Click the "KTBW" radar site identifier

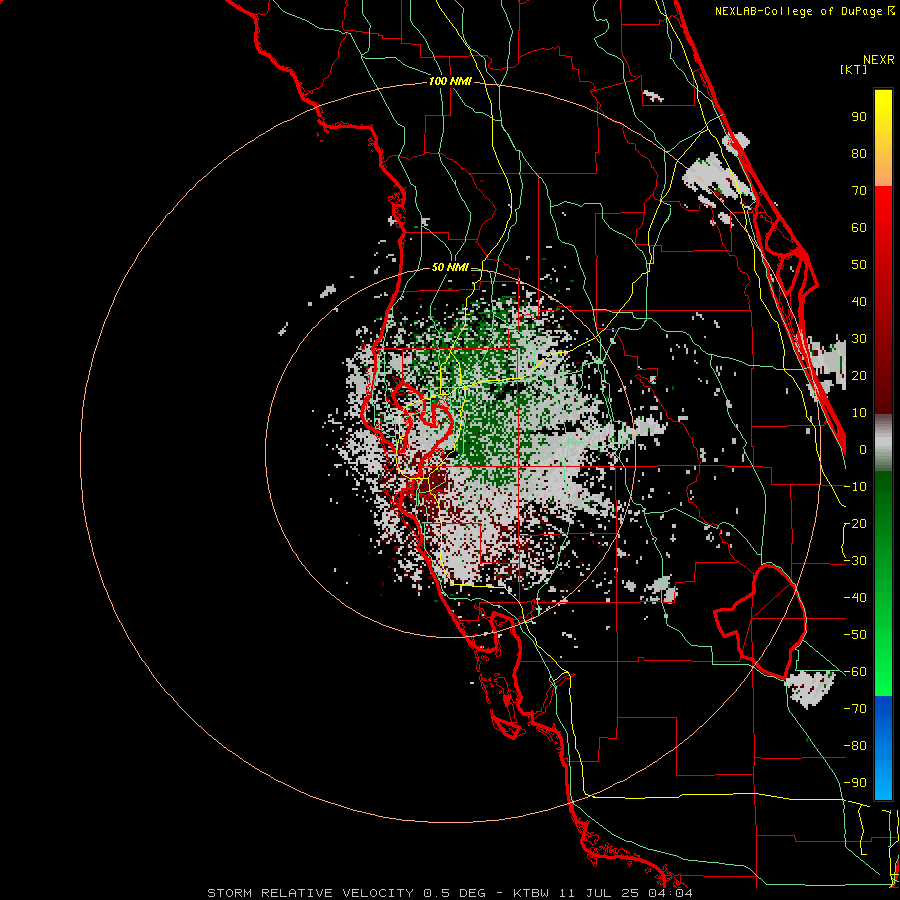click(531, 893)
